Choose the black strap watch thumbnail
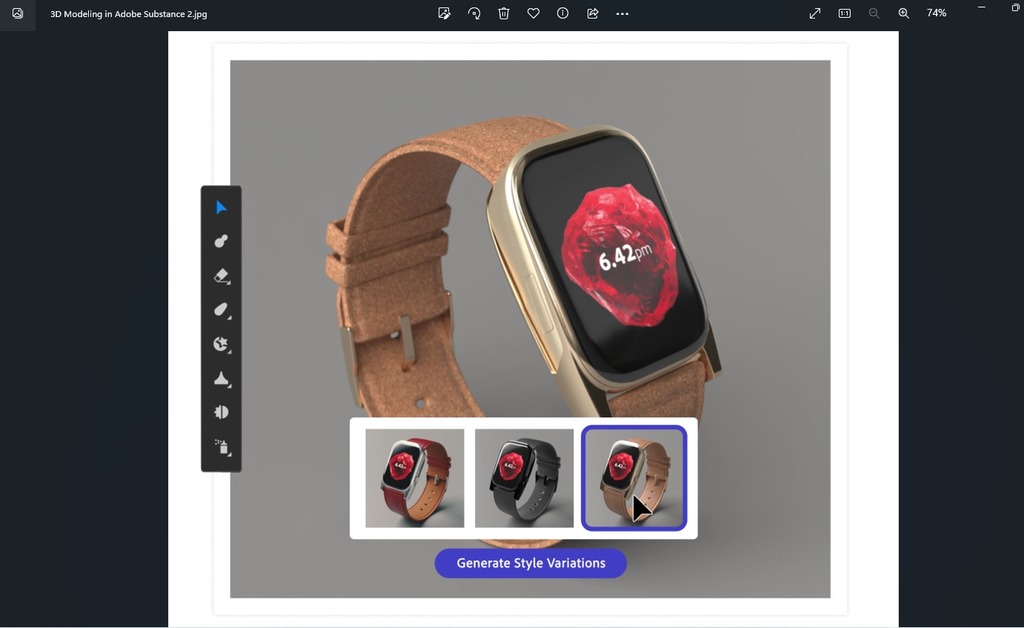This screenshot has width=1024, height=628. [524, 478]
